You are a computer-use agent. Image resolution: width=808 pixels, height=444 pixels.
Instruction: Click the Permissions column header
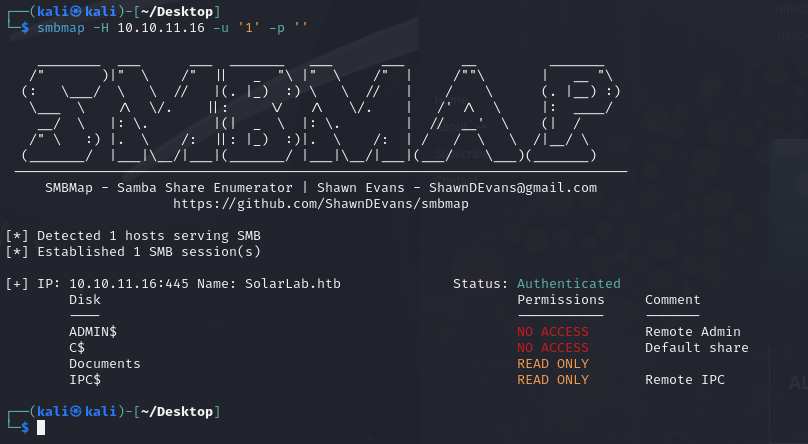pyautogui.click(x=561, y=299)
